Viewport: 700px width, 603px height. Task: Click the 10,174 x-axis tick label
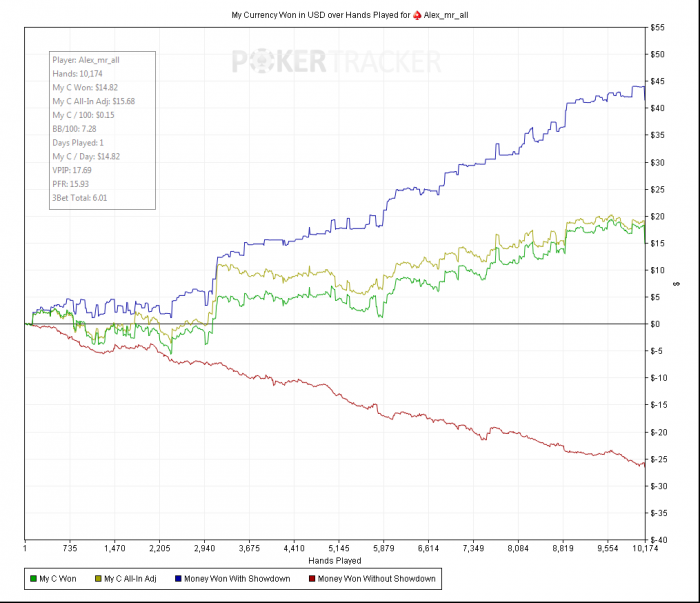click(x=646, y=548)
